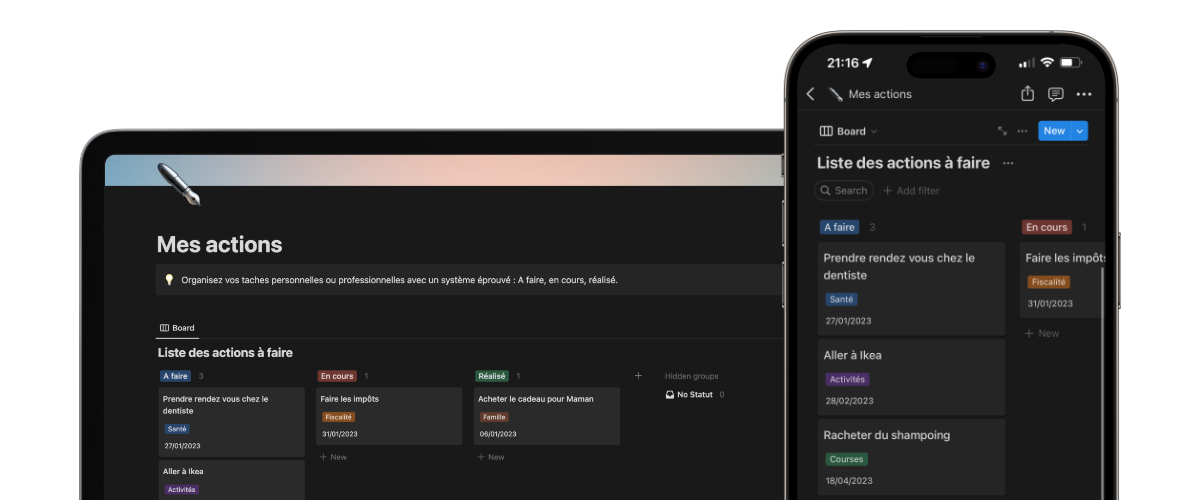Open the Faire les impôts card on the laptop
Screen dimensions: 1200x500
click(x=389, y=416)
